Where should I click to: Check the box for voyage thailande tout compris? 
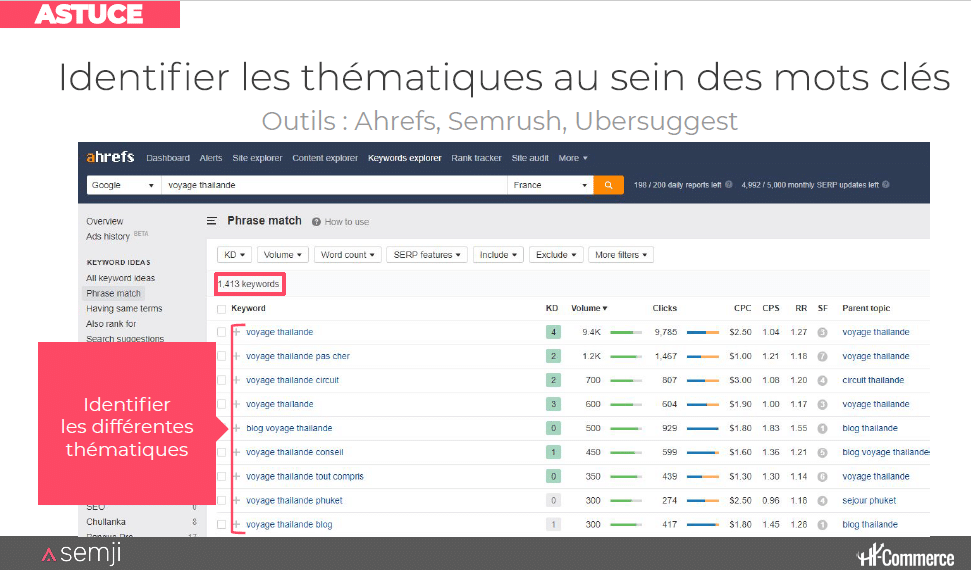pos(221,476)
